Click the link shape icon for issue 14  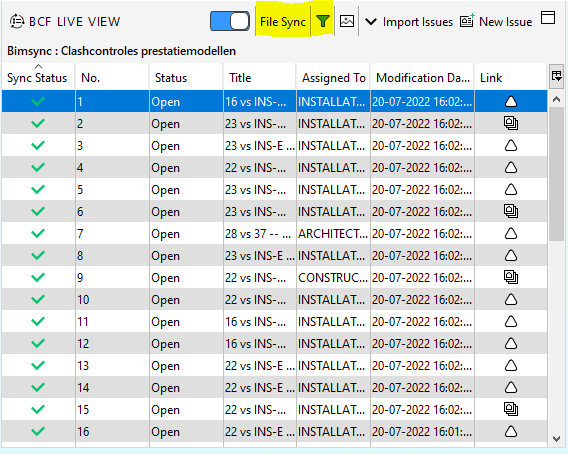[x=511, y=388]
